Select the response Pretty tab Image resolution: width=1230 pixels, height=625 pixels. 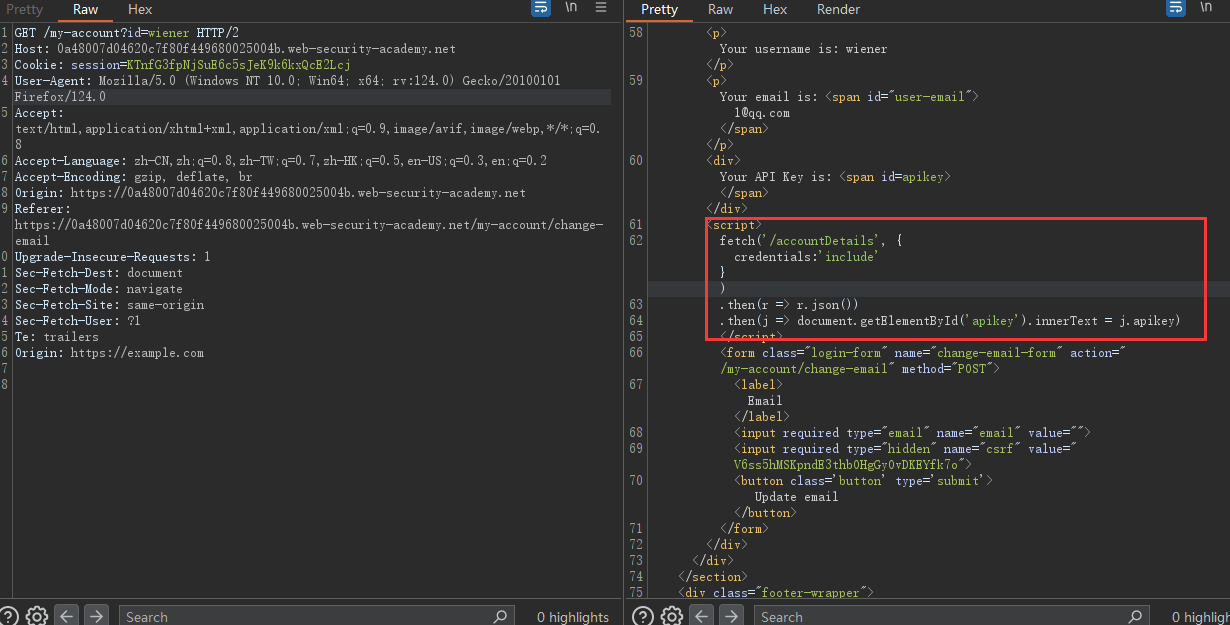coord(659,9)
